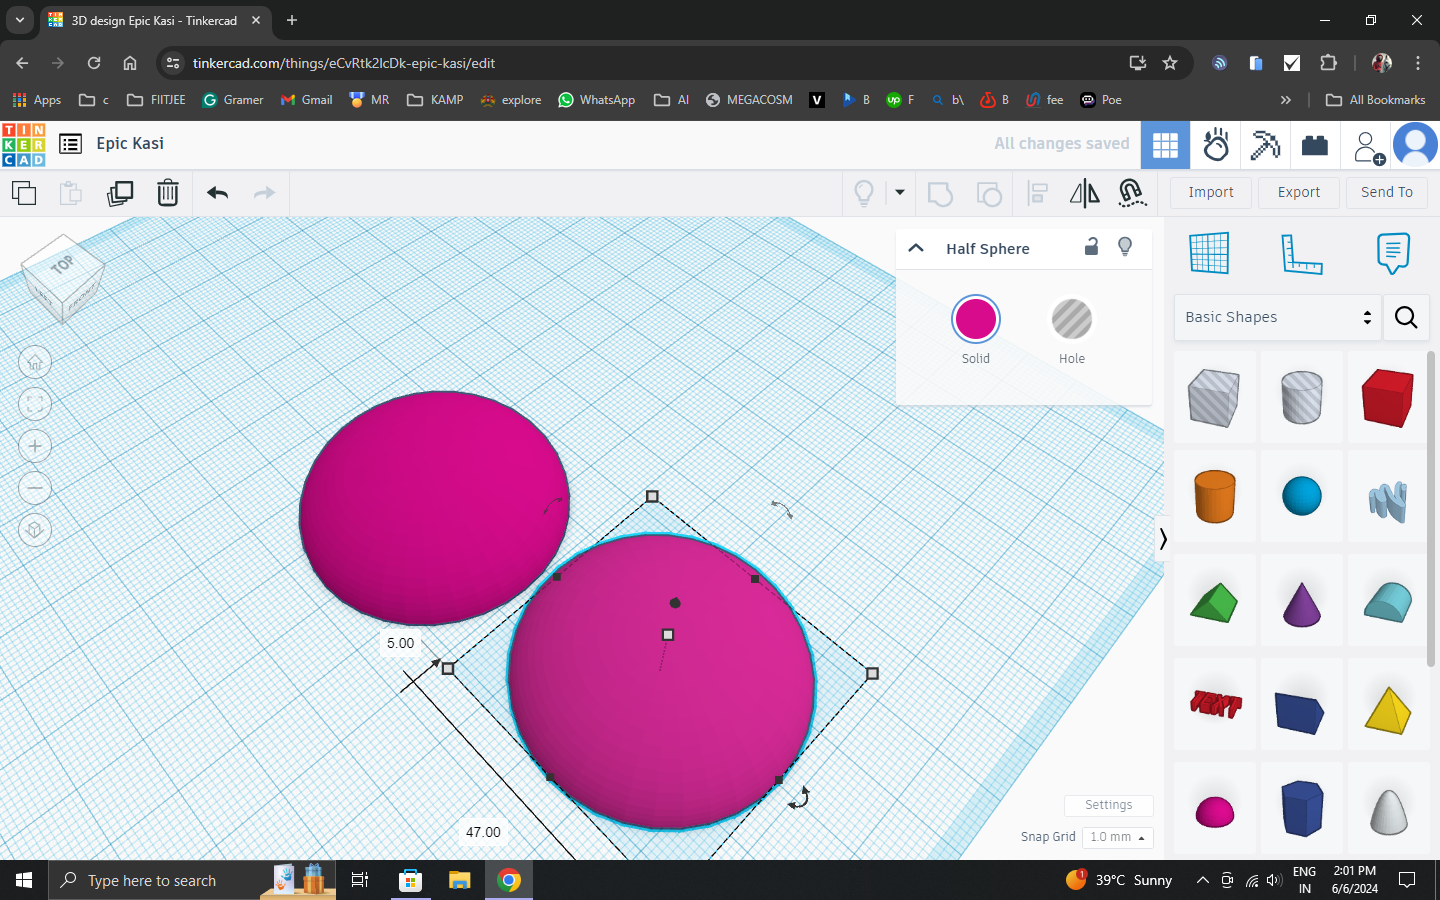Open the WhatsApp bookmark
1440x900 pixels.
[x=597, y=100]
